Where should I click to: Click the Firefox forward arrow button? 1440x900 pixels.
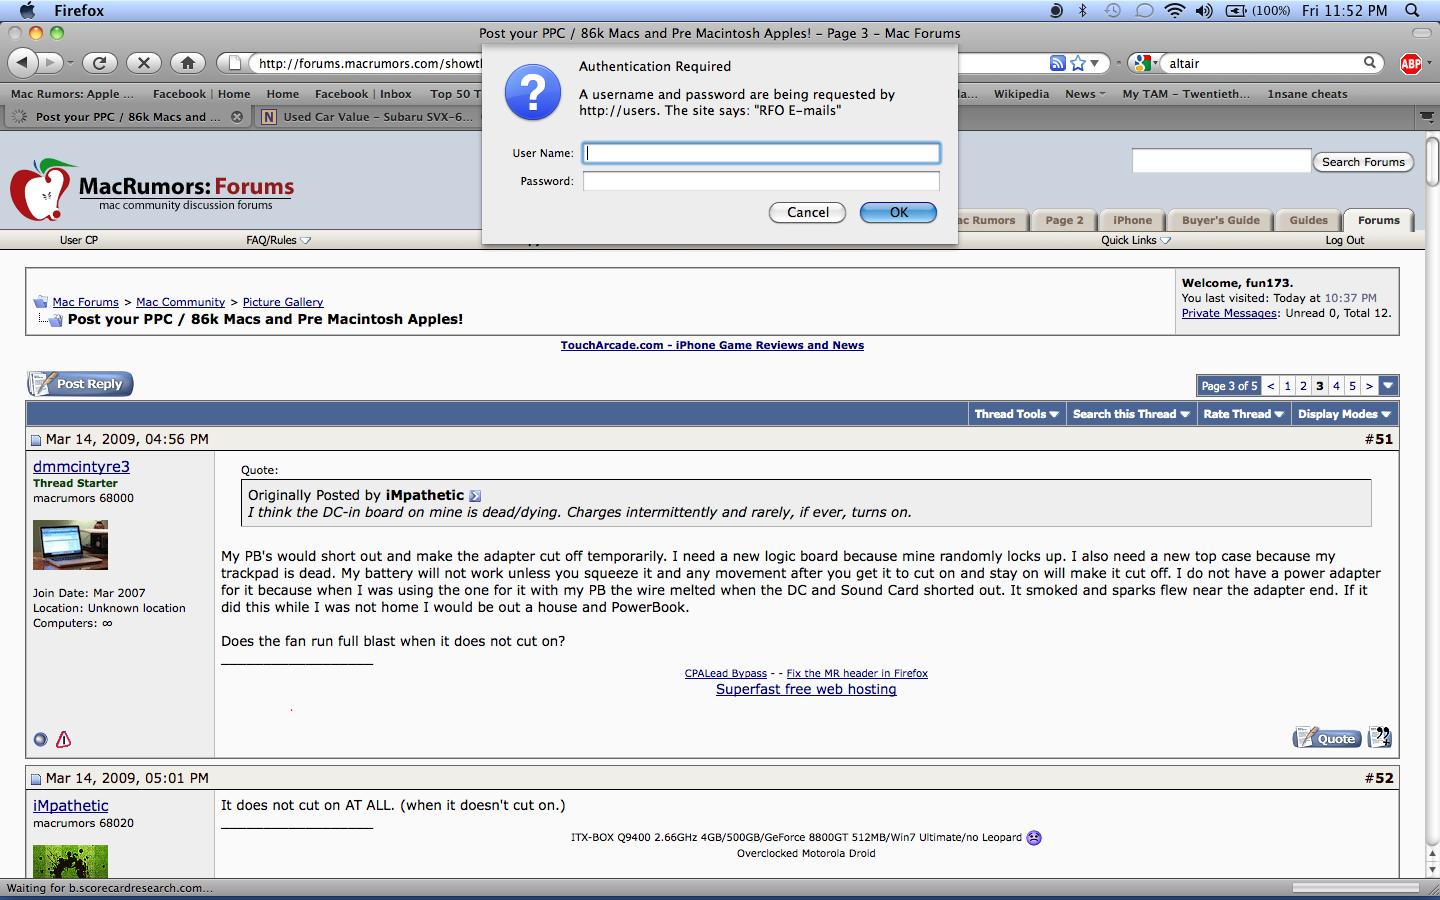pyautogui.click(x=52, y=63)
